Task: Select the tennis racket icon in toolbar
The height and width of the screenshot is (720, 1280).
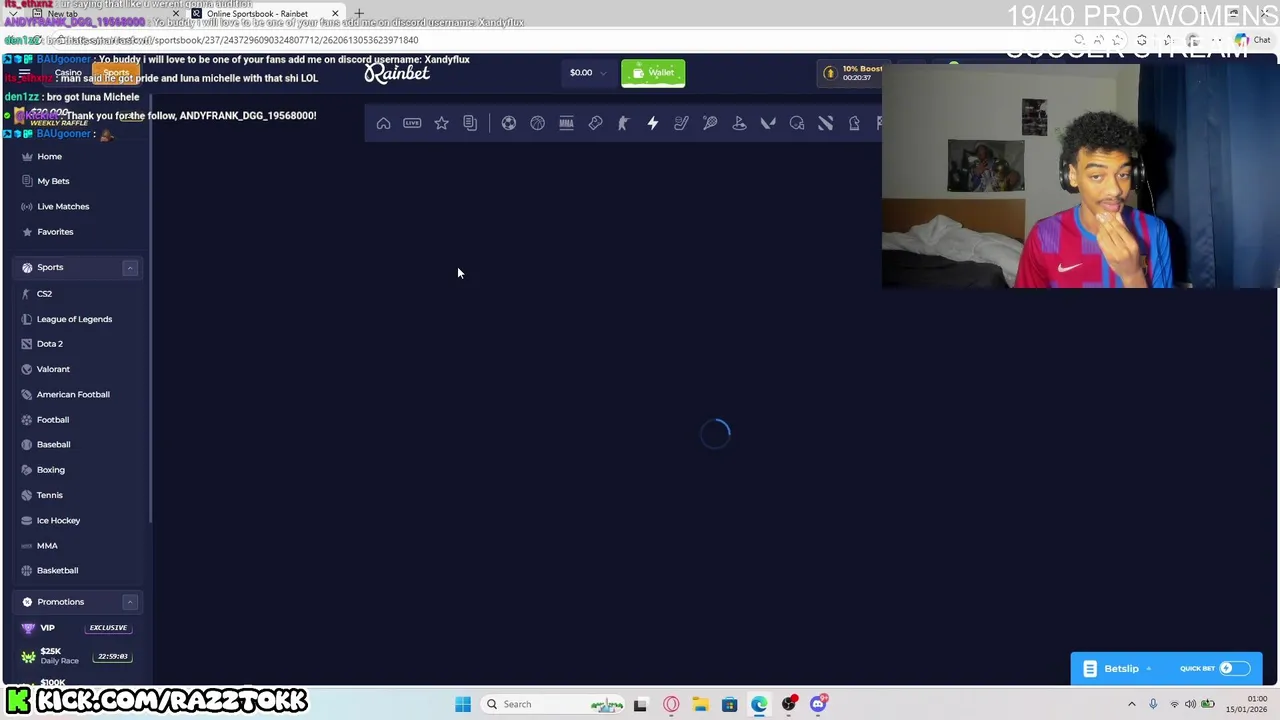Action: pos(710,123)
